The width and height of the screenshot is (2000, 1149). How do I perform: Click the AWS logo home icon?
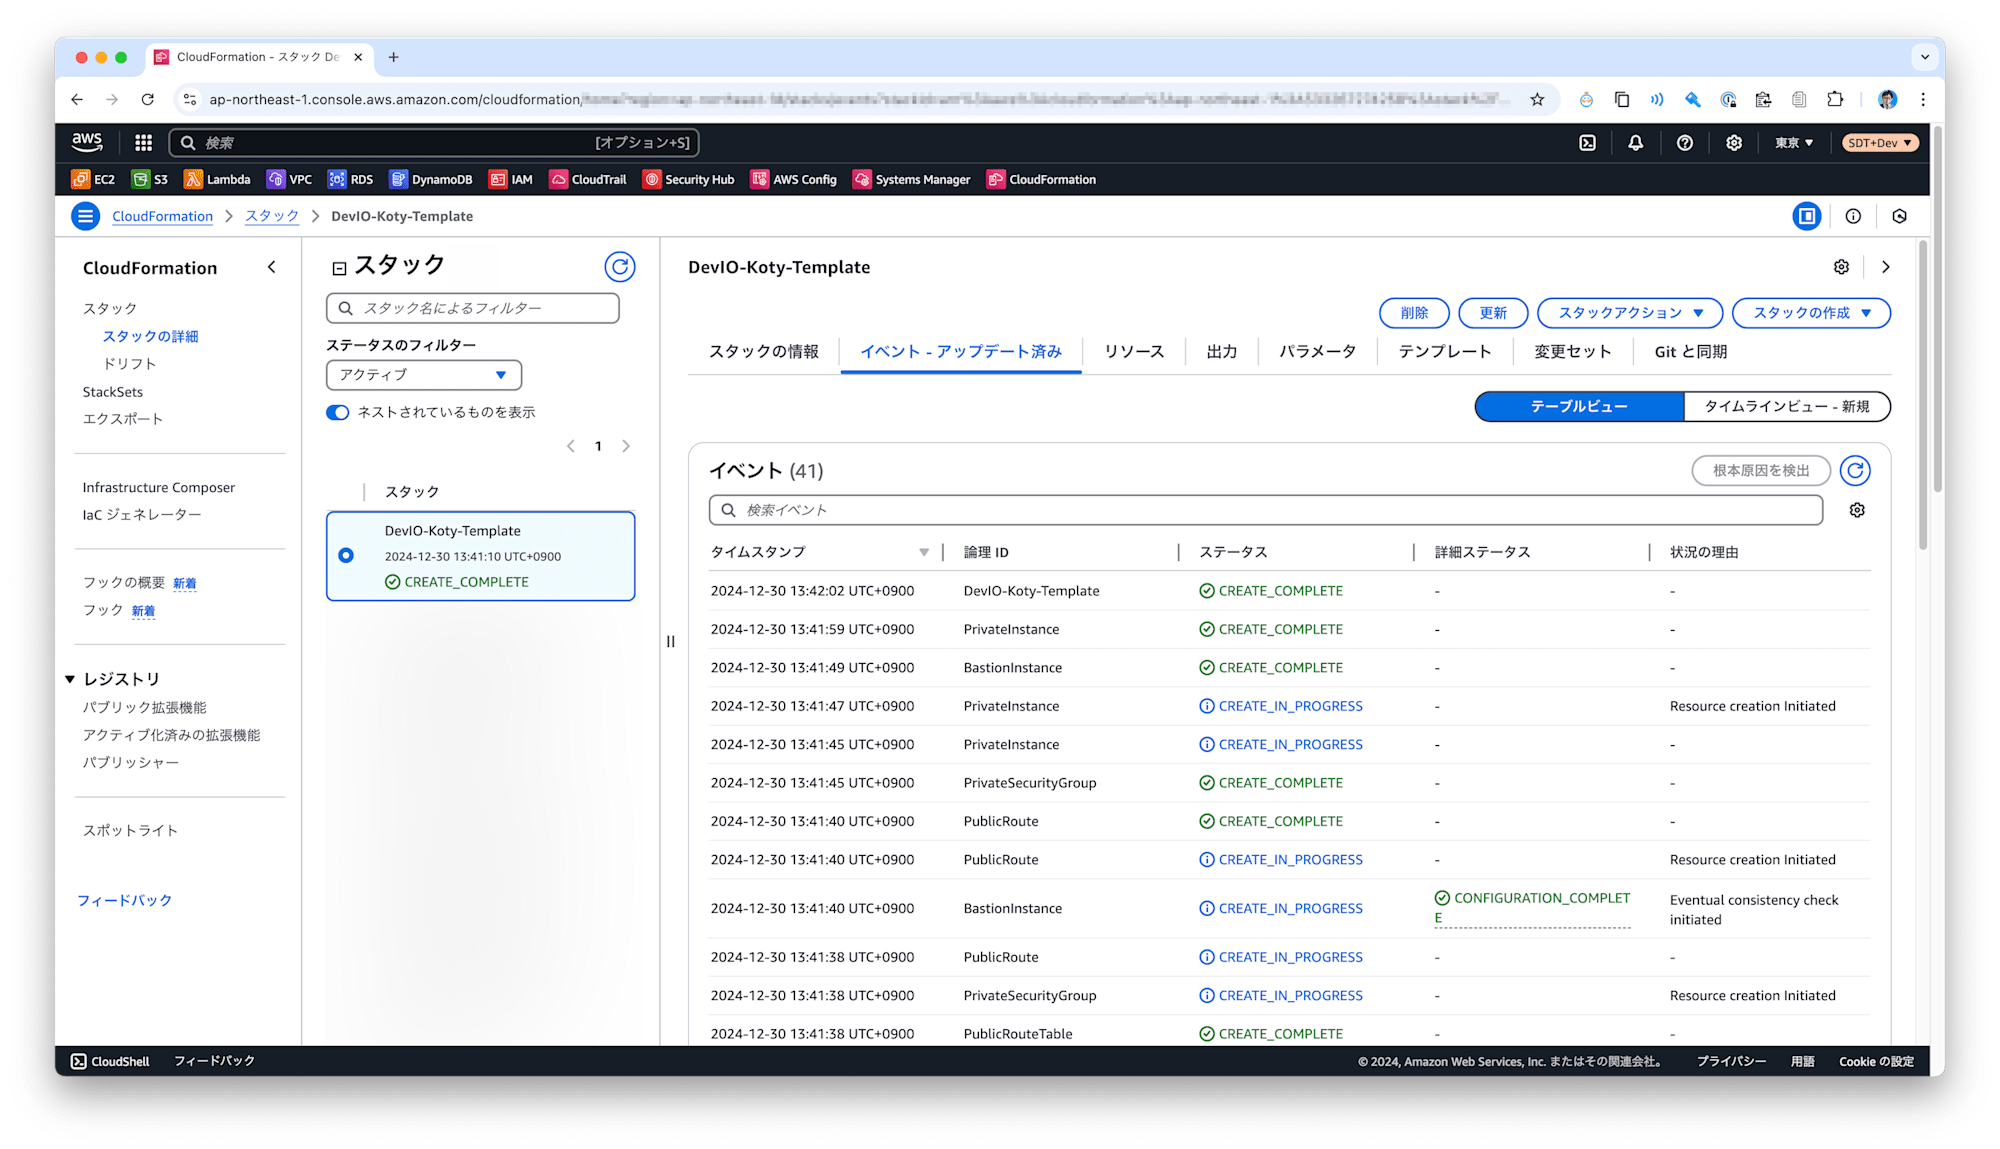pyautogui.click(x=87, y=143)
